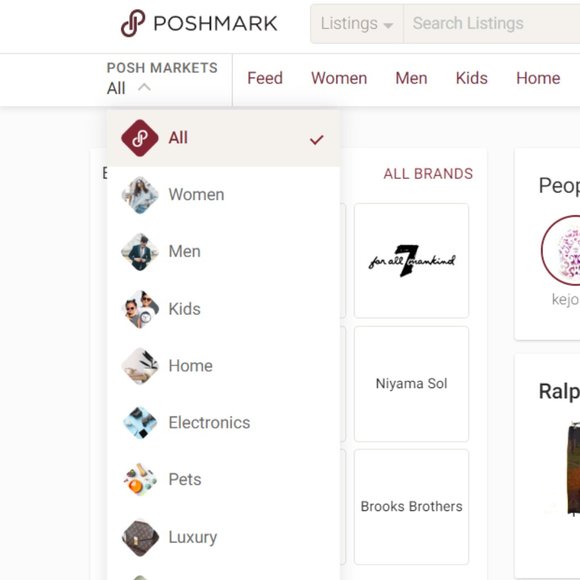The image size is (580, 580).
Task: Click the Poshmark logo icon
Action: (x=132, y=23)
